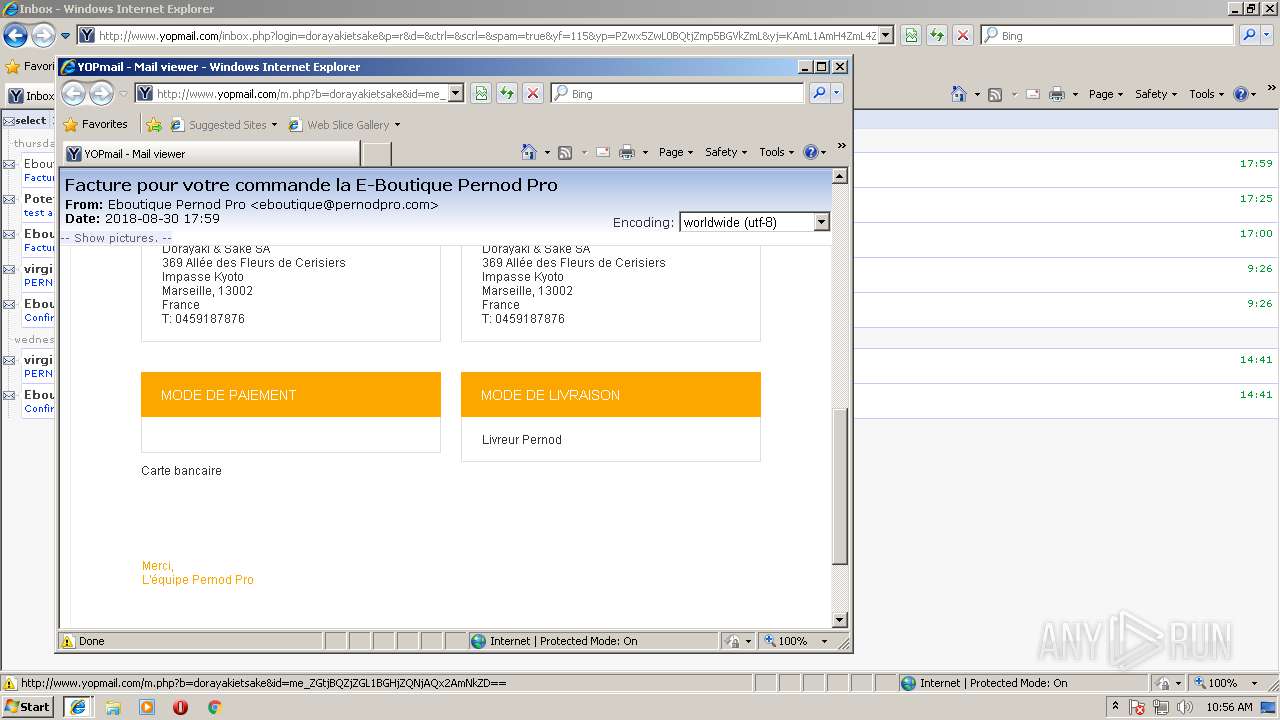The height and width of the screenshot is (720, 1280).
Task: Click Bing search button in Inbox window
Action: pos(1249,35)
